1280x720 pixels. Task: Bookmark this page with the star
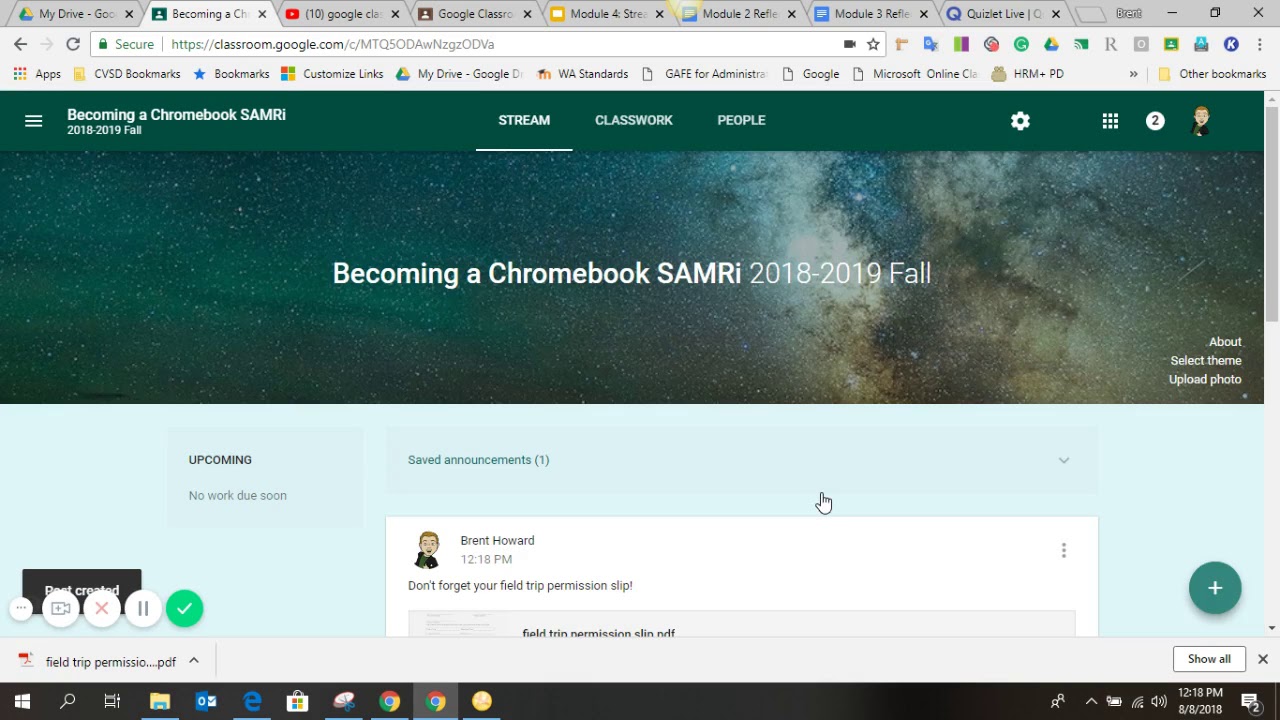[873, 44]
